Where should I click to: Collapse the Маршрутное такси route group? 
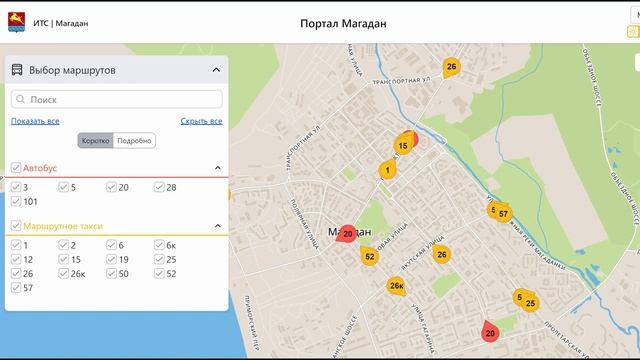click(218, 226)
